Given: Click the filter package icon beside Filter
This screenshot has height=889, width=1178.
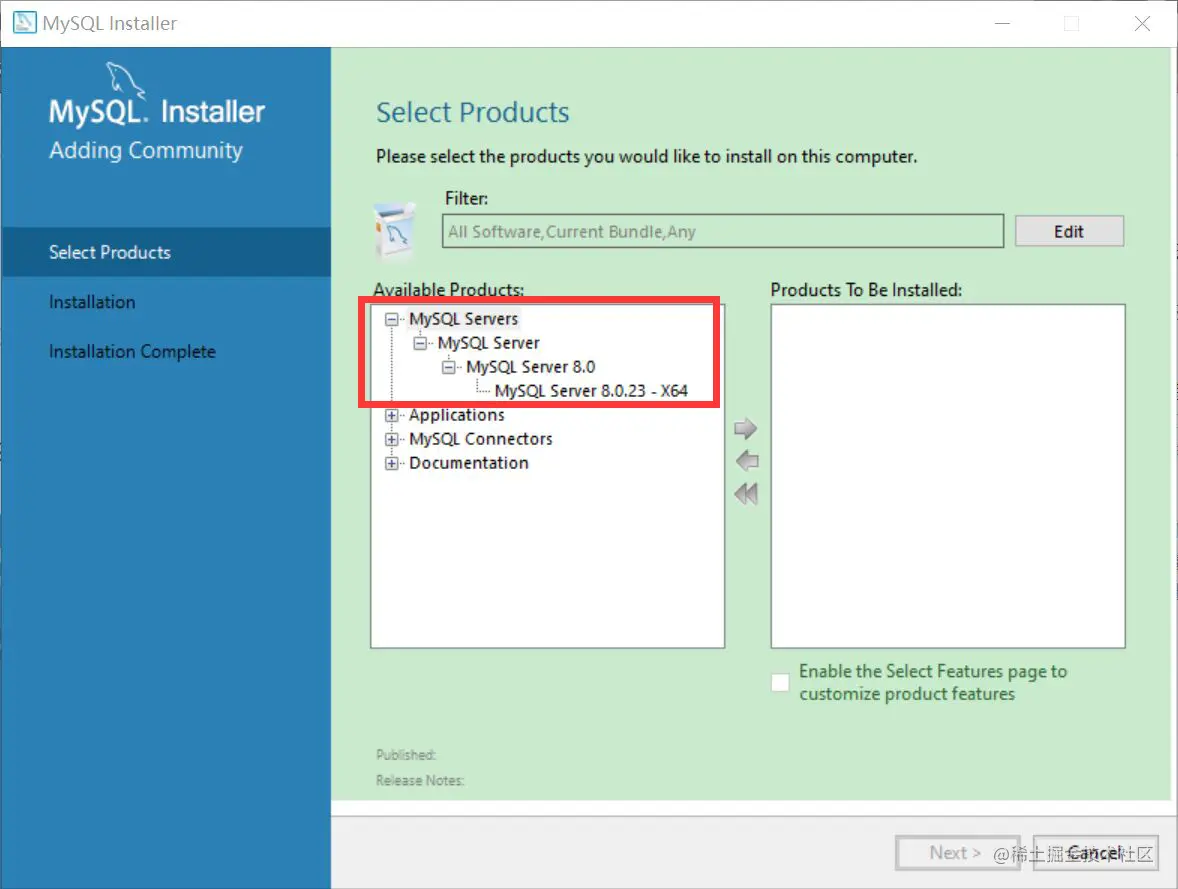Looking at the screenshot, I should [x=395, y=231].
